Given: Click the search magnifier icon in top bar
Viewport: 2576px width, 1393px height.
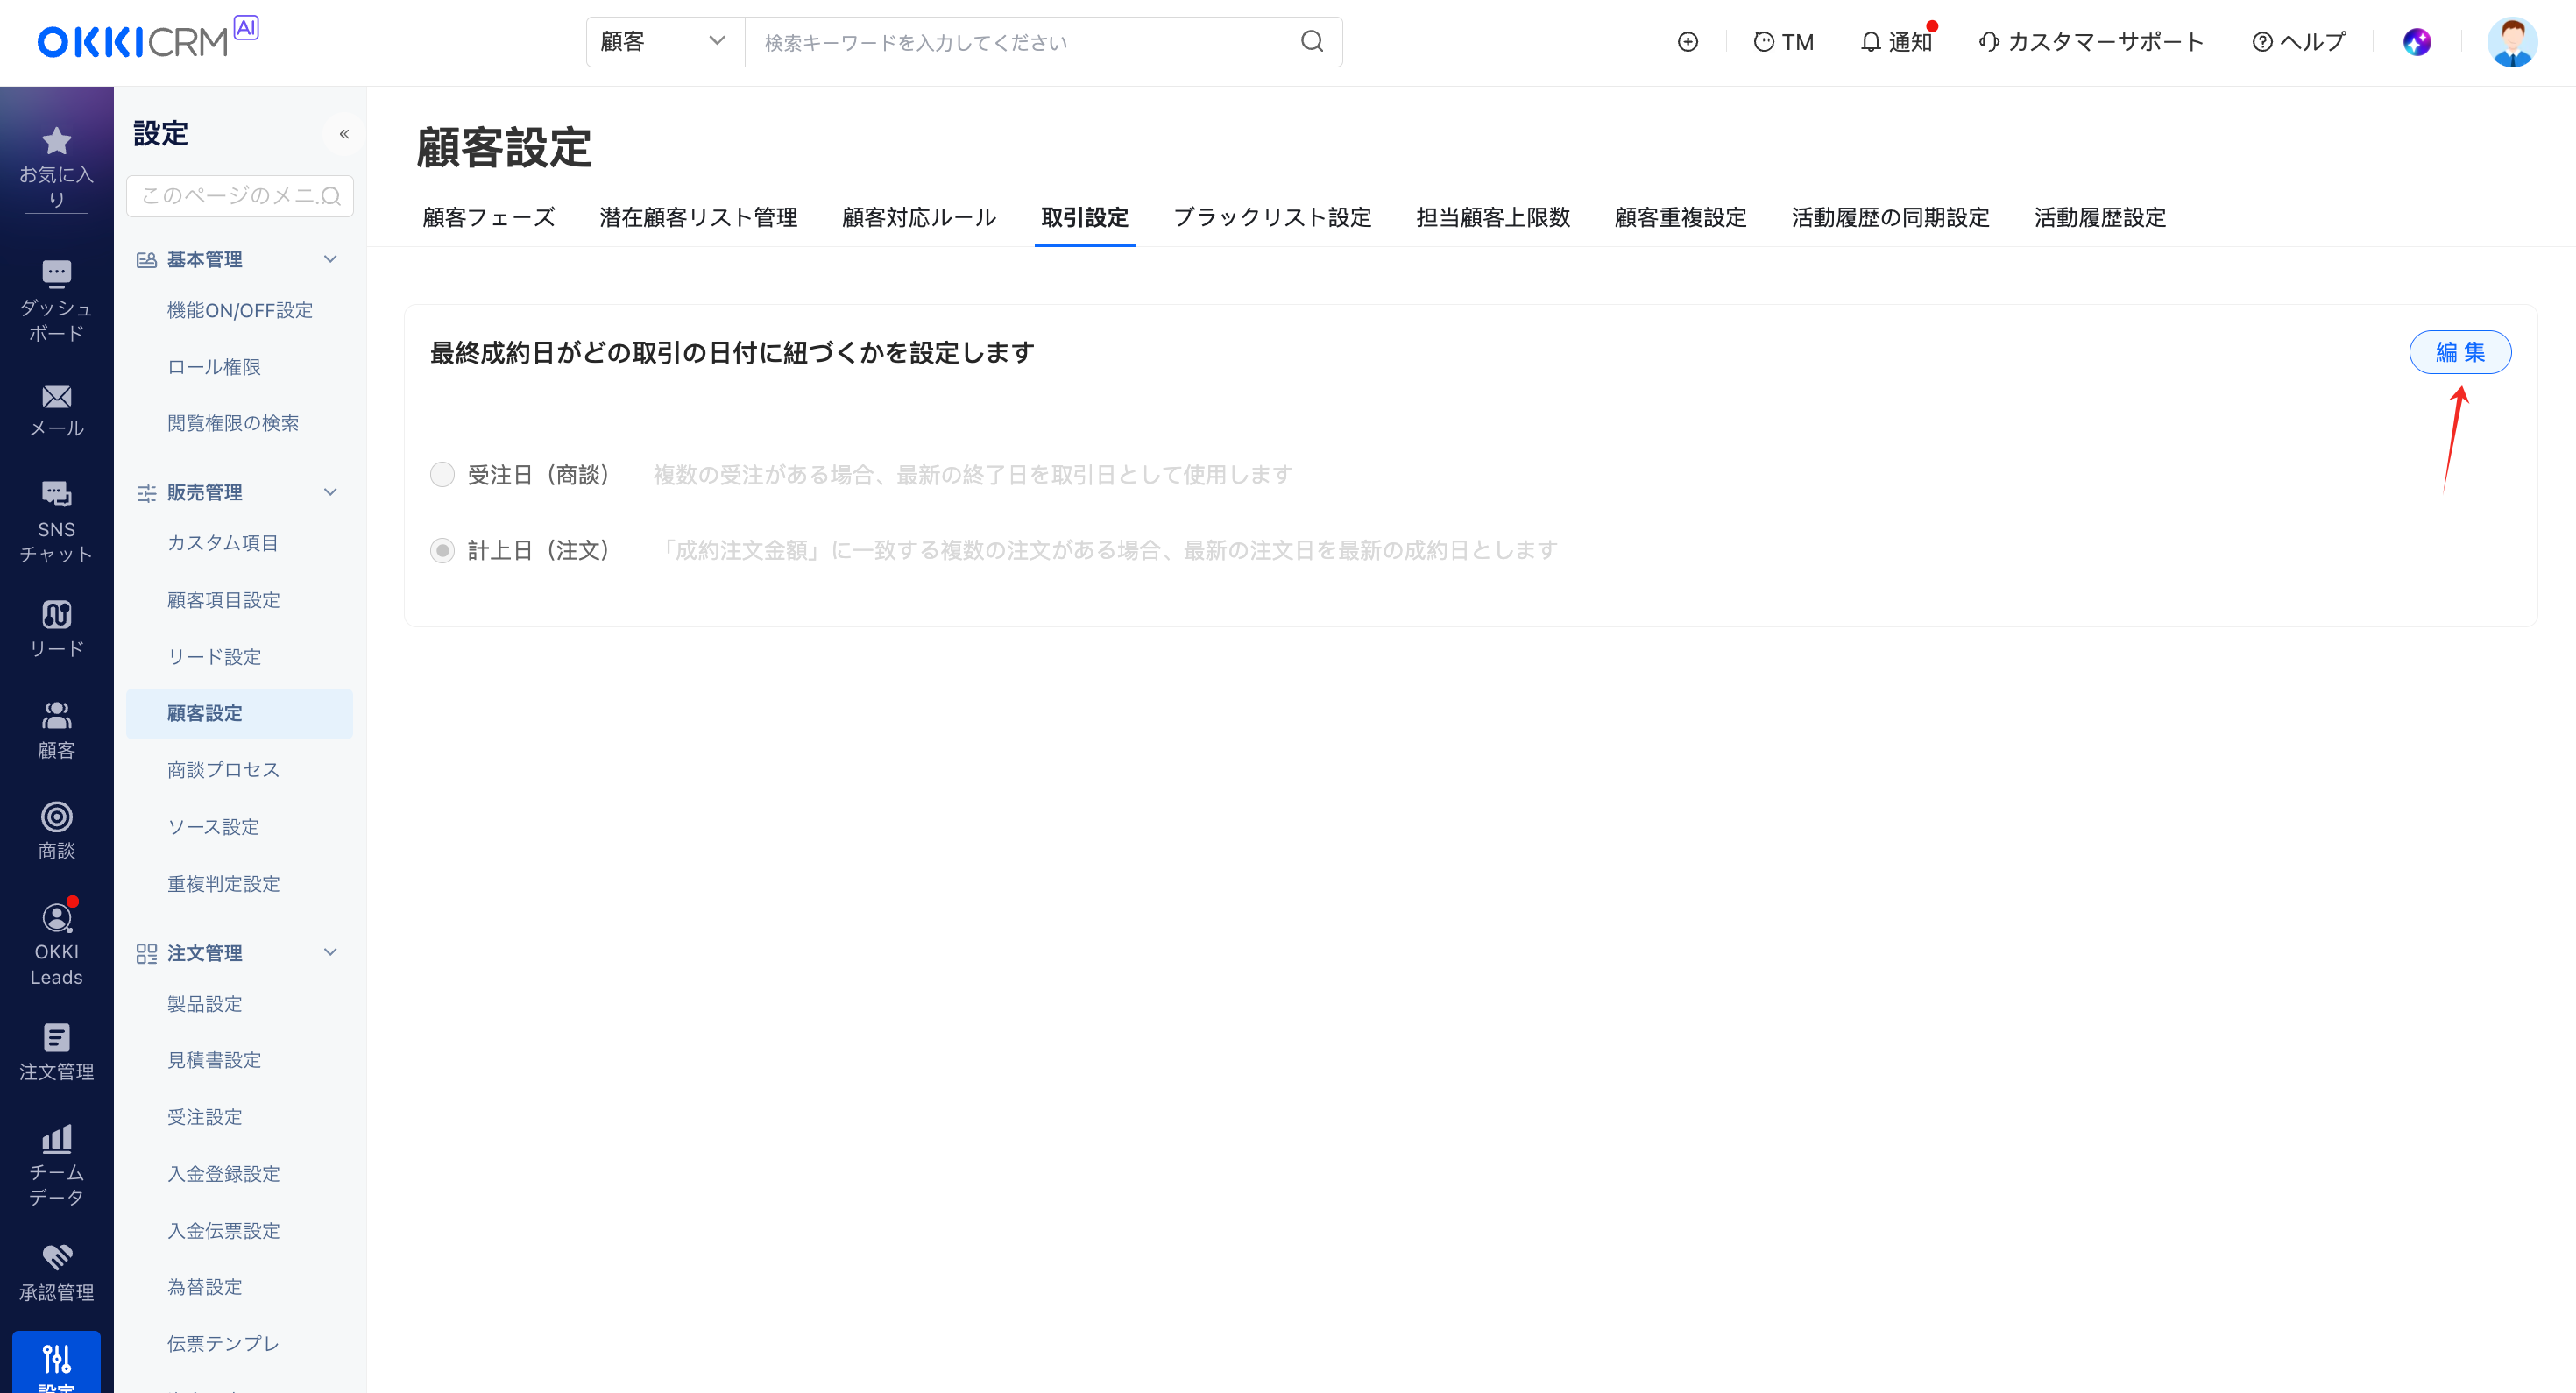Looking at the screenshot, I should 1311,42.
